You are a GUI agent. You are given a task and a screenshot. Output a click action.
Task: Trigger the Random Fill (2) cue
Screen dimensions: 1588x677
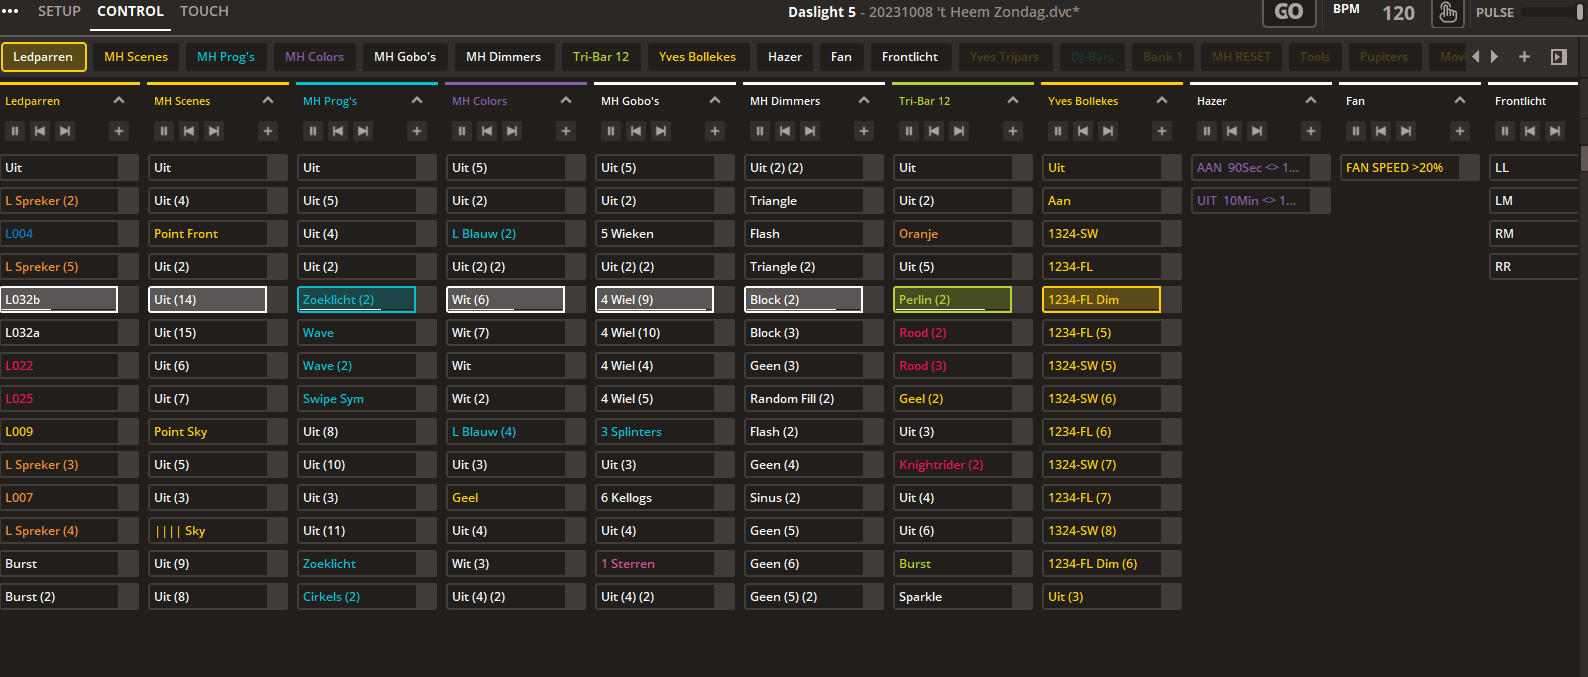click(803, 399)
